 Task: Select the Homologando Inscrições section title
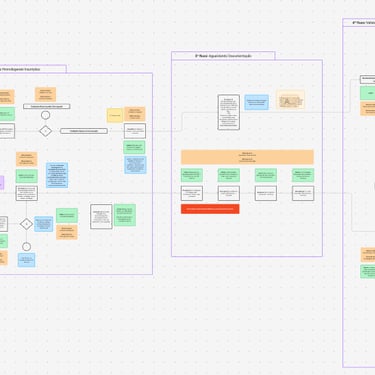click(x=21, y=69)
